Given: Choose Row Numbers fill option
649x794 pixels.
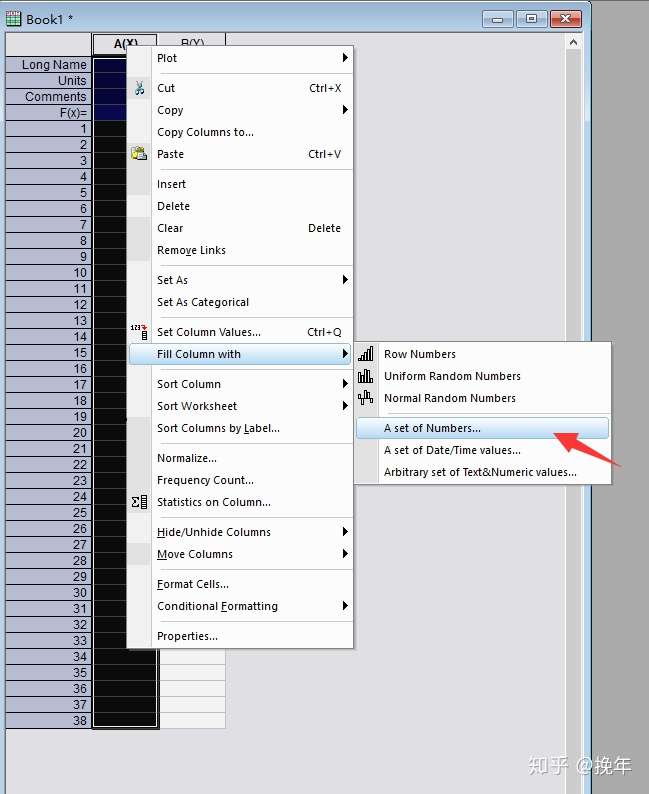Looking at the screenshot, I should [x=482, y=354].
